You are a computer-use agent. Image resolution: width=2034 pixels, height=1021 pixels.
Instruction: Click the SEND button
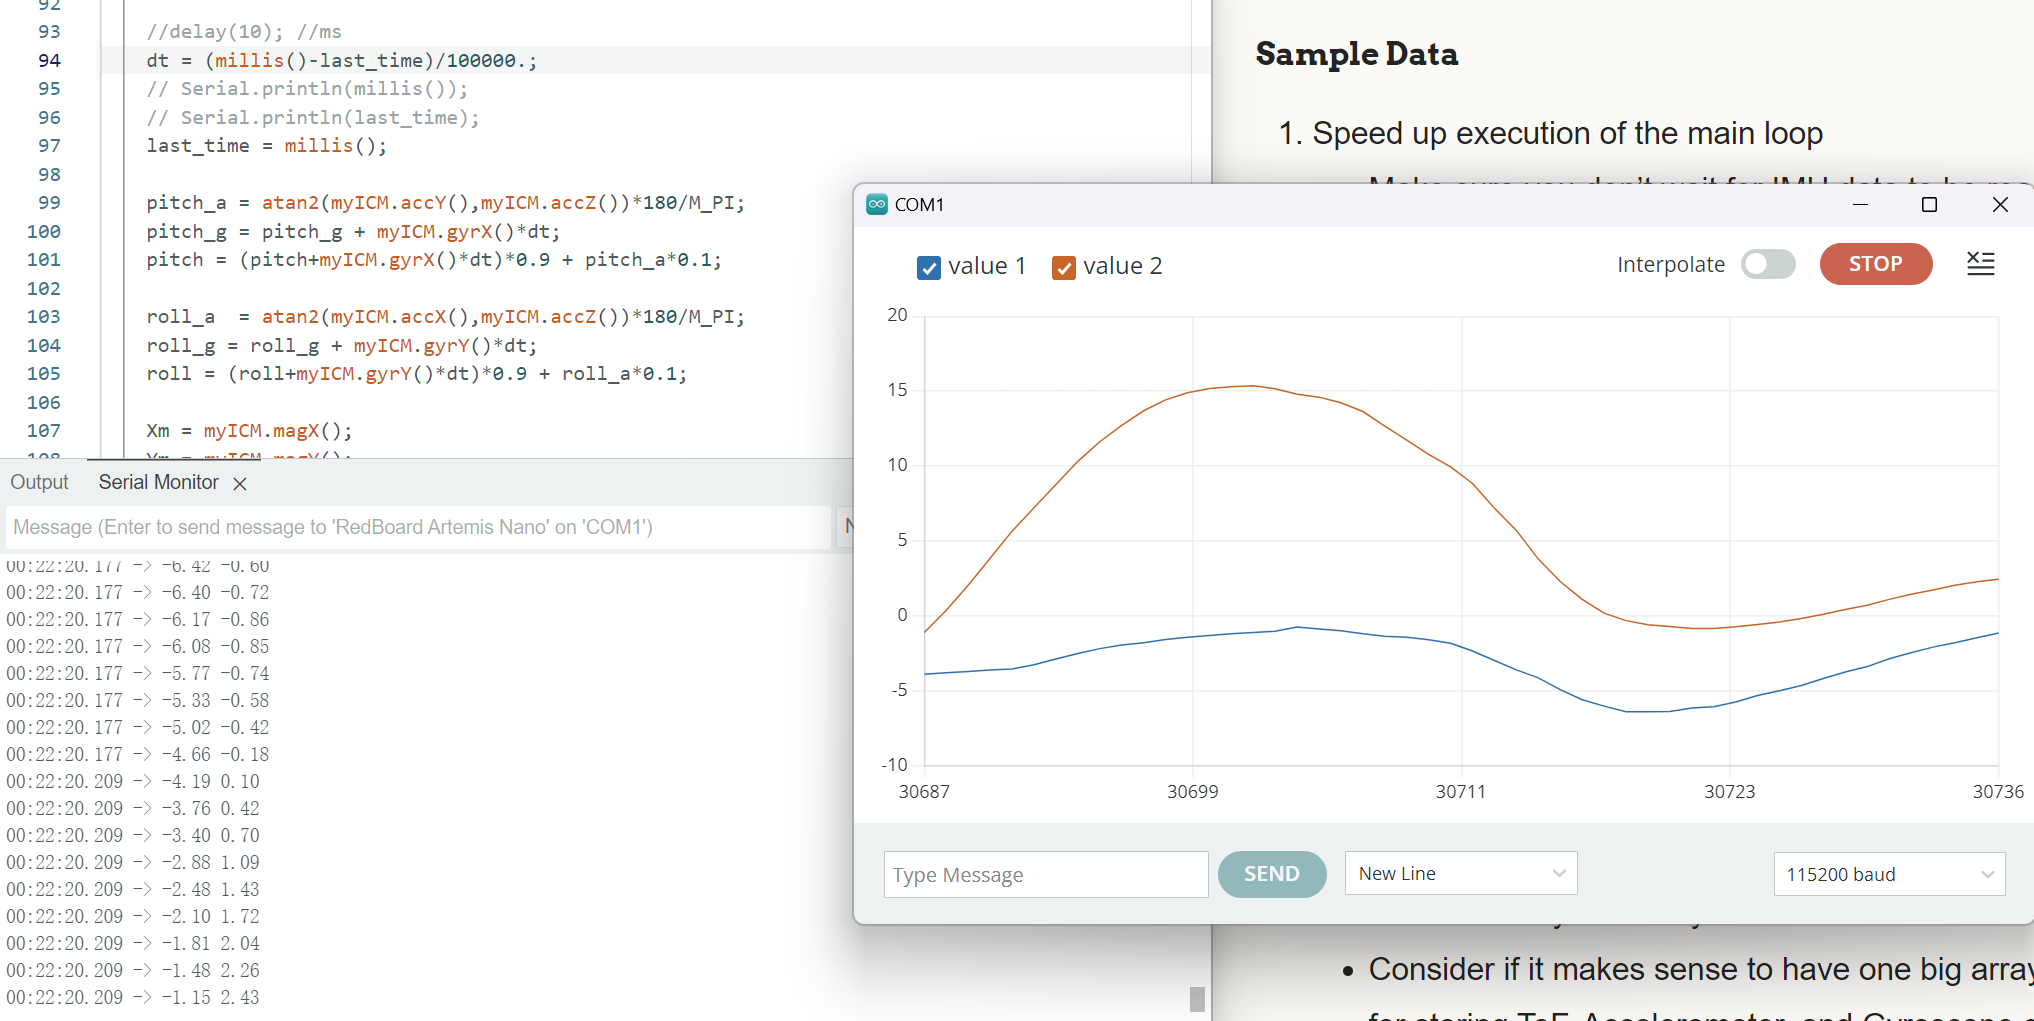pyautogui.click(x=1271, y=874)
